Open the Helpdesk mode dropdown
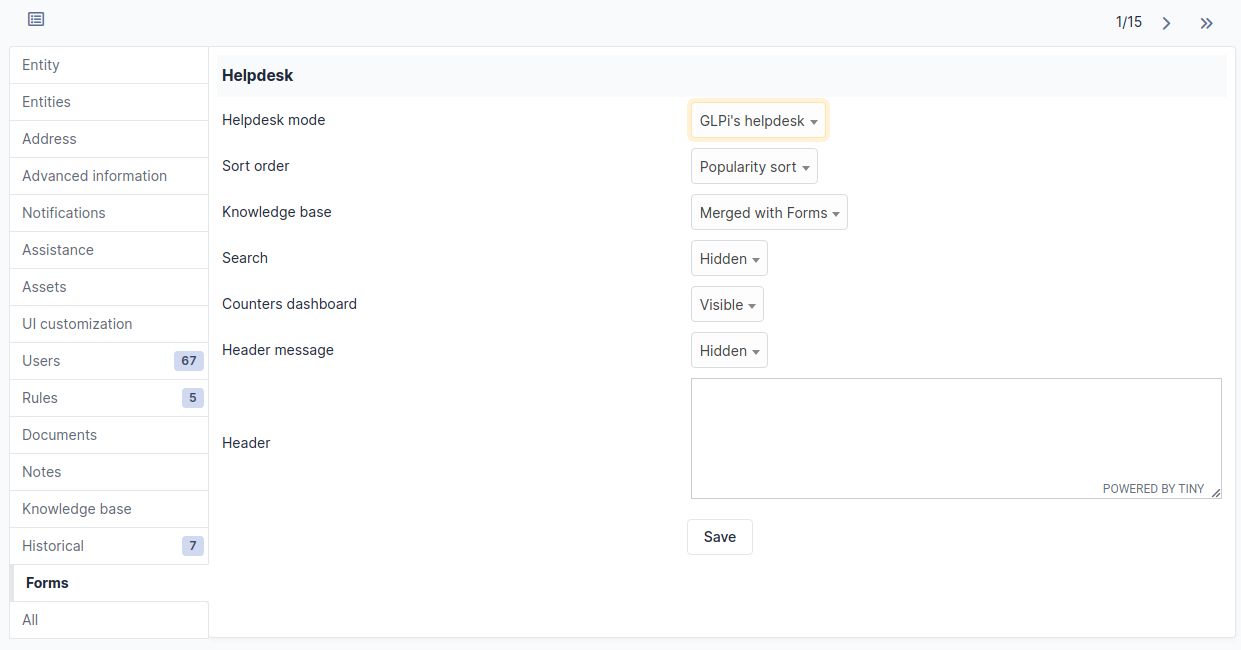 point(757,119)
